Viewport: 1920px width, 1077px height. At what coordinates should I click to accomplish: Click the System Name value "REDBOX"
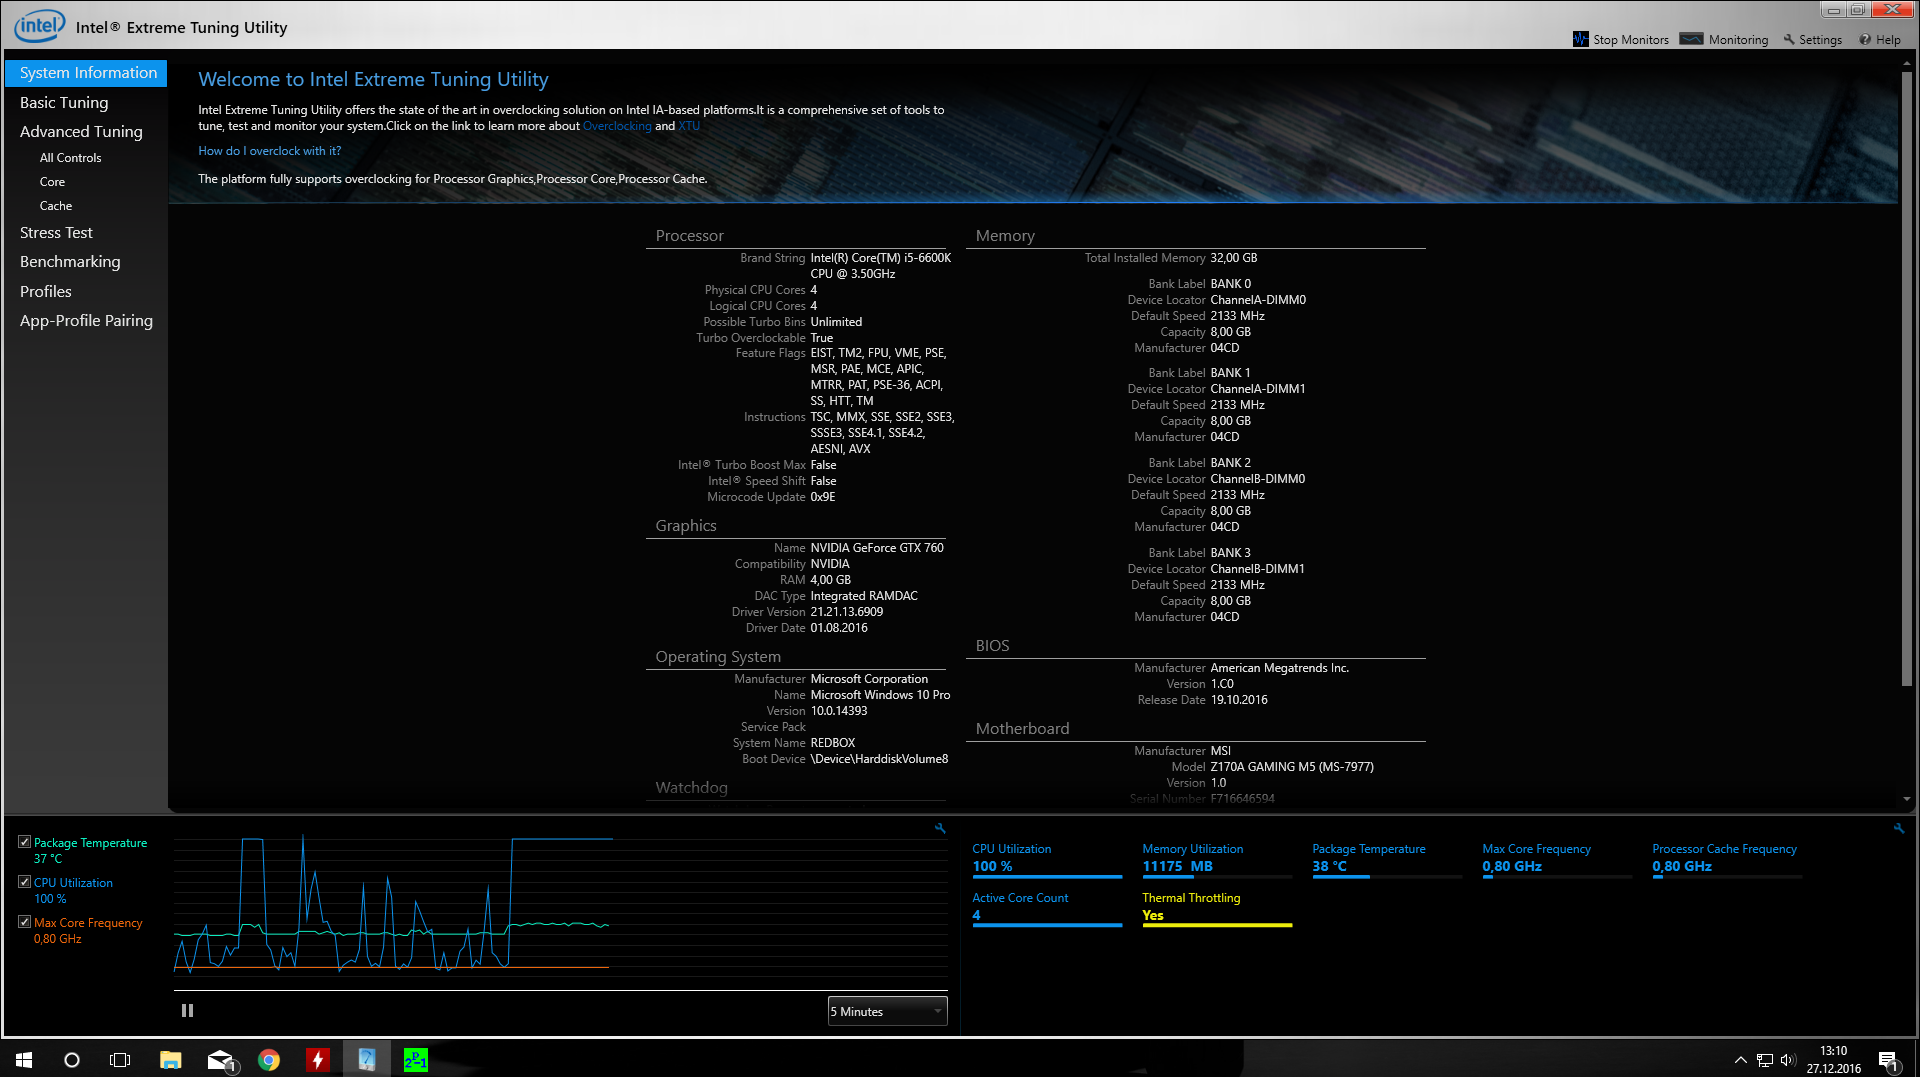tap(833, 743)
